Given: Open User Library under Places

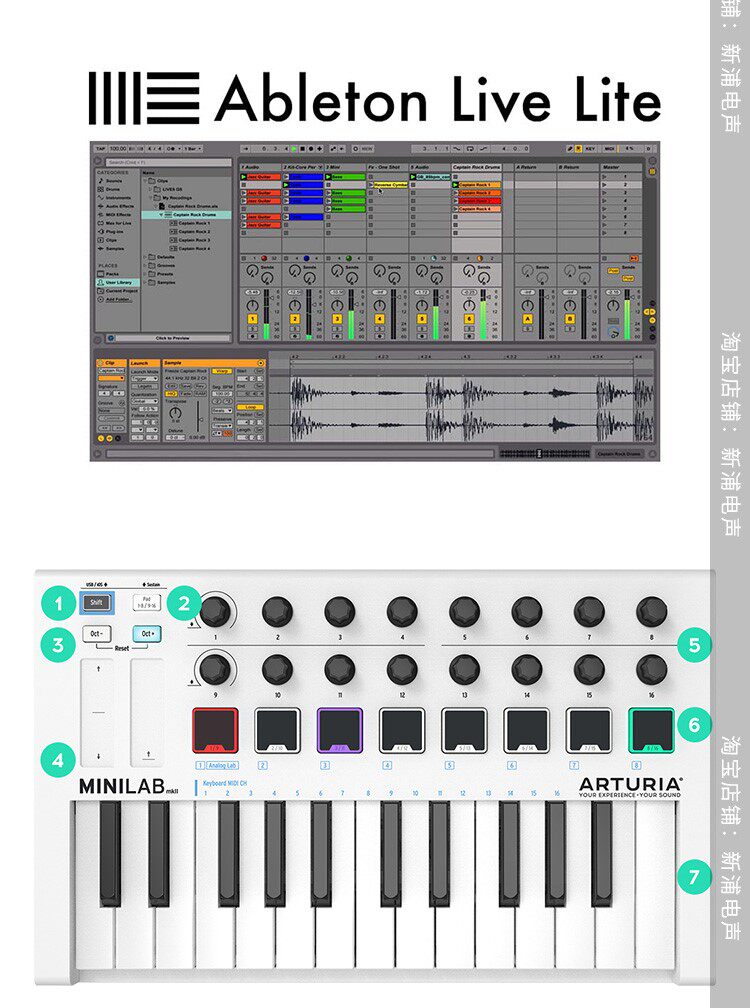Looking at the screenshot, I should [x=116, y=282].
